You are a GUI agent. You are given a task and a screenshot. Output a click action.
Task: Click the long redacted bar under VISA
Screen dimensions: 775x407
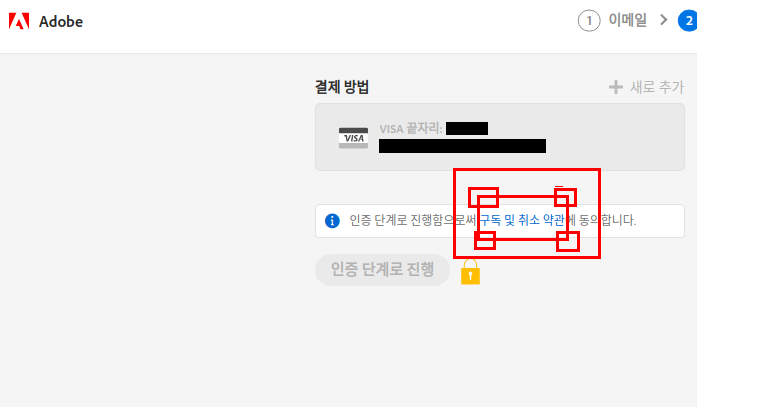[x=462, y=146]
